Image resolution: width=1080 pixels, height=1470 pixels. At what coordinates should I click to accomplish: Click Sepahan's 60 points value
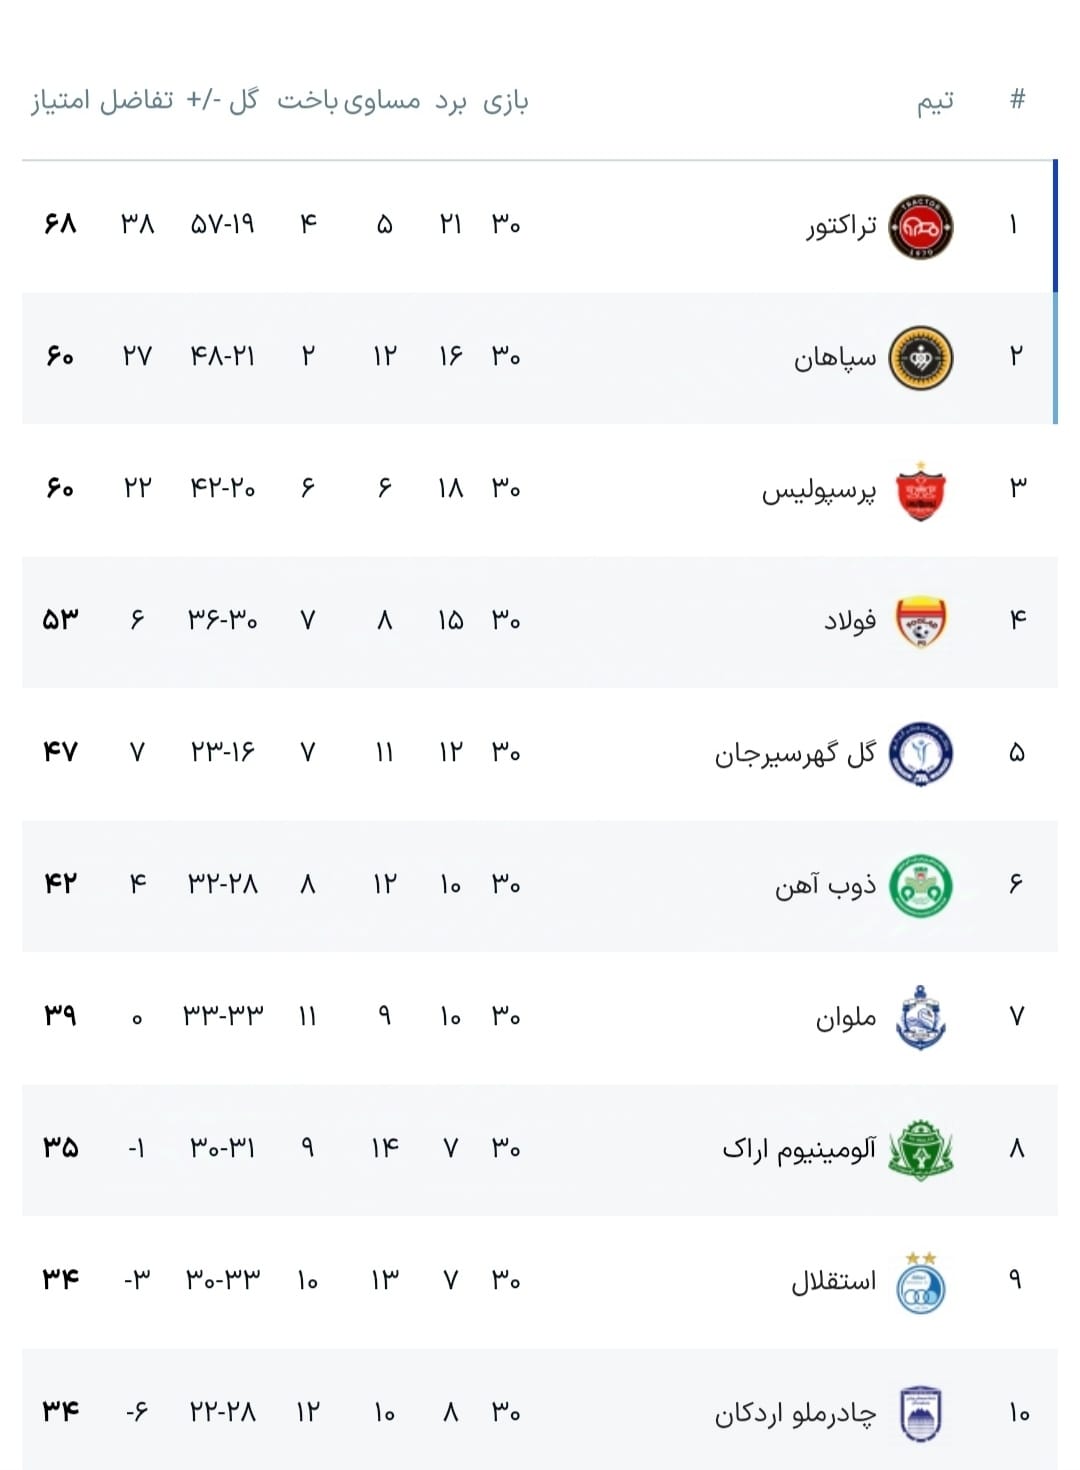(x=60, y=356)
